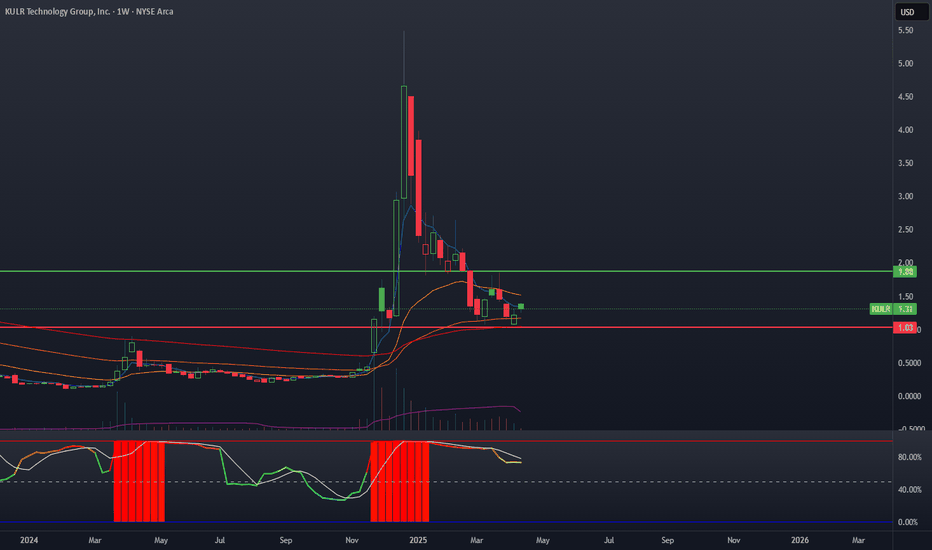Select the green horizontal resistance line
This screenshot has height=550, width=932.
[x=446, y=271]
